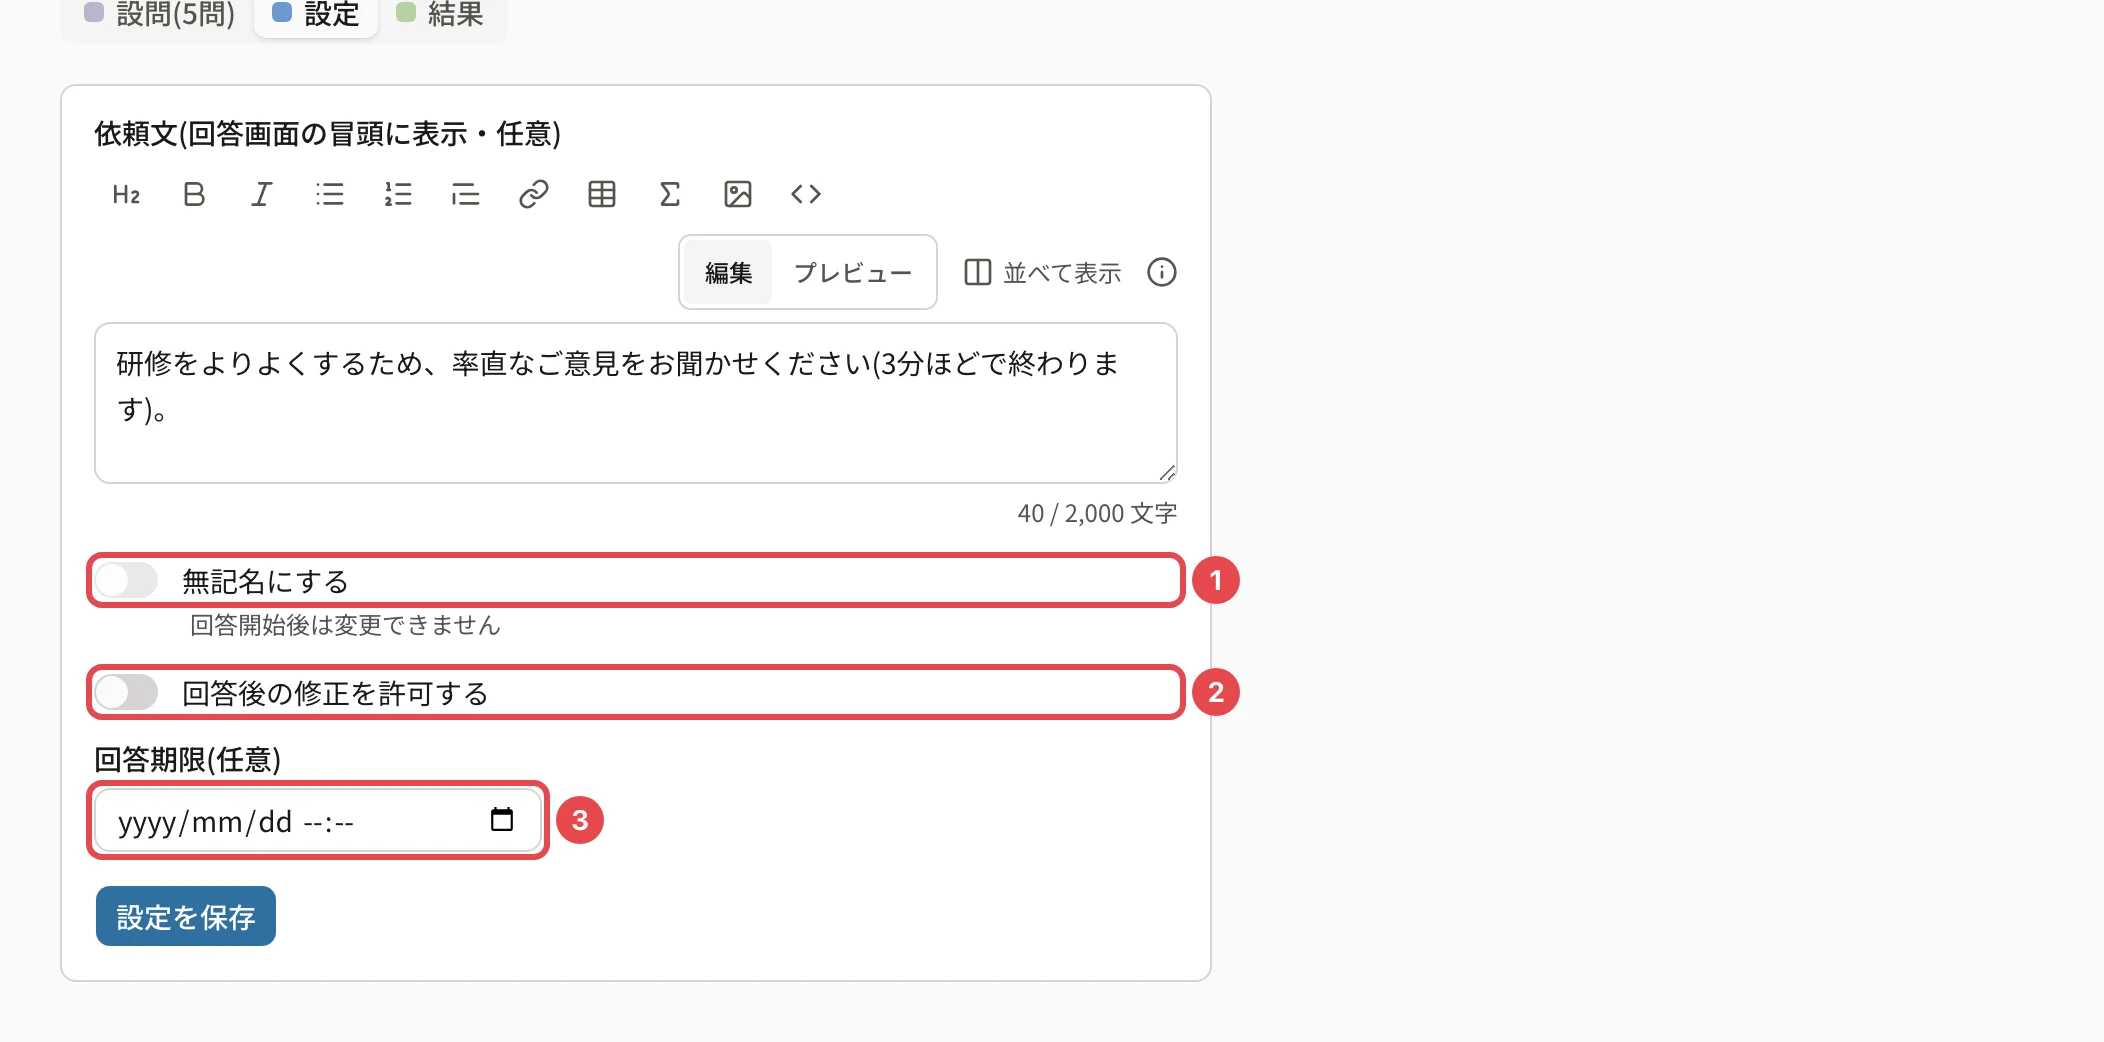
Task: Click the 無記名にする label text
Action: 265,581
